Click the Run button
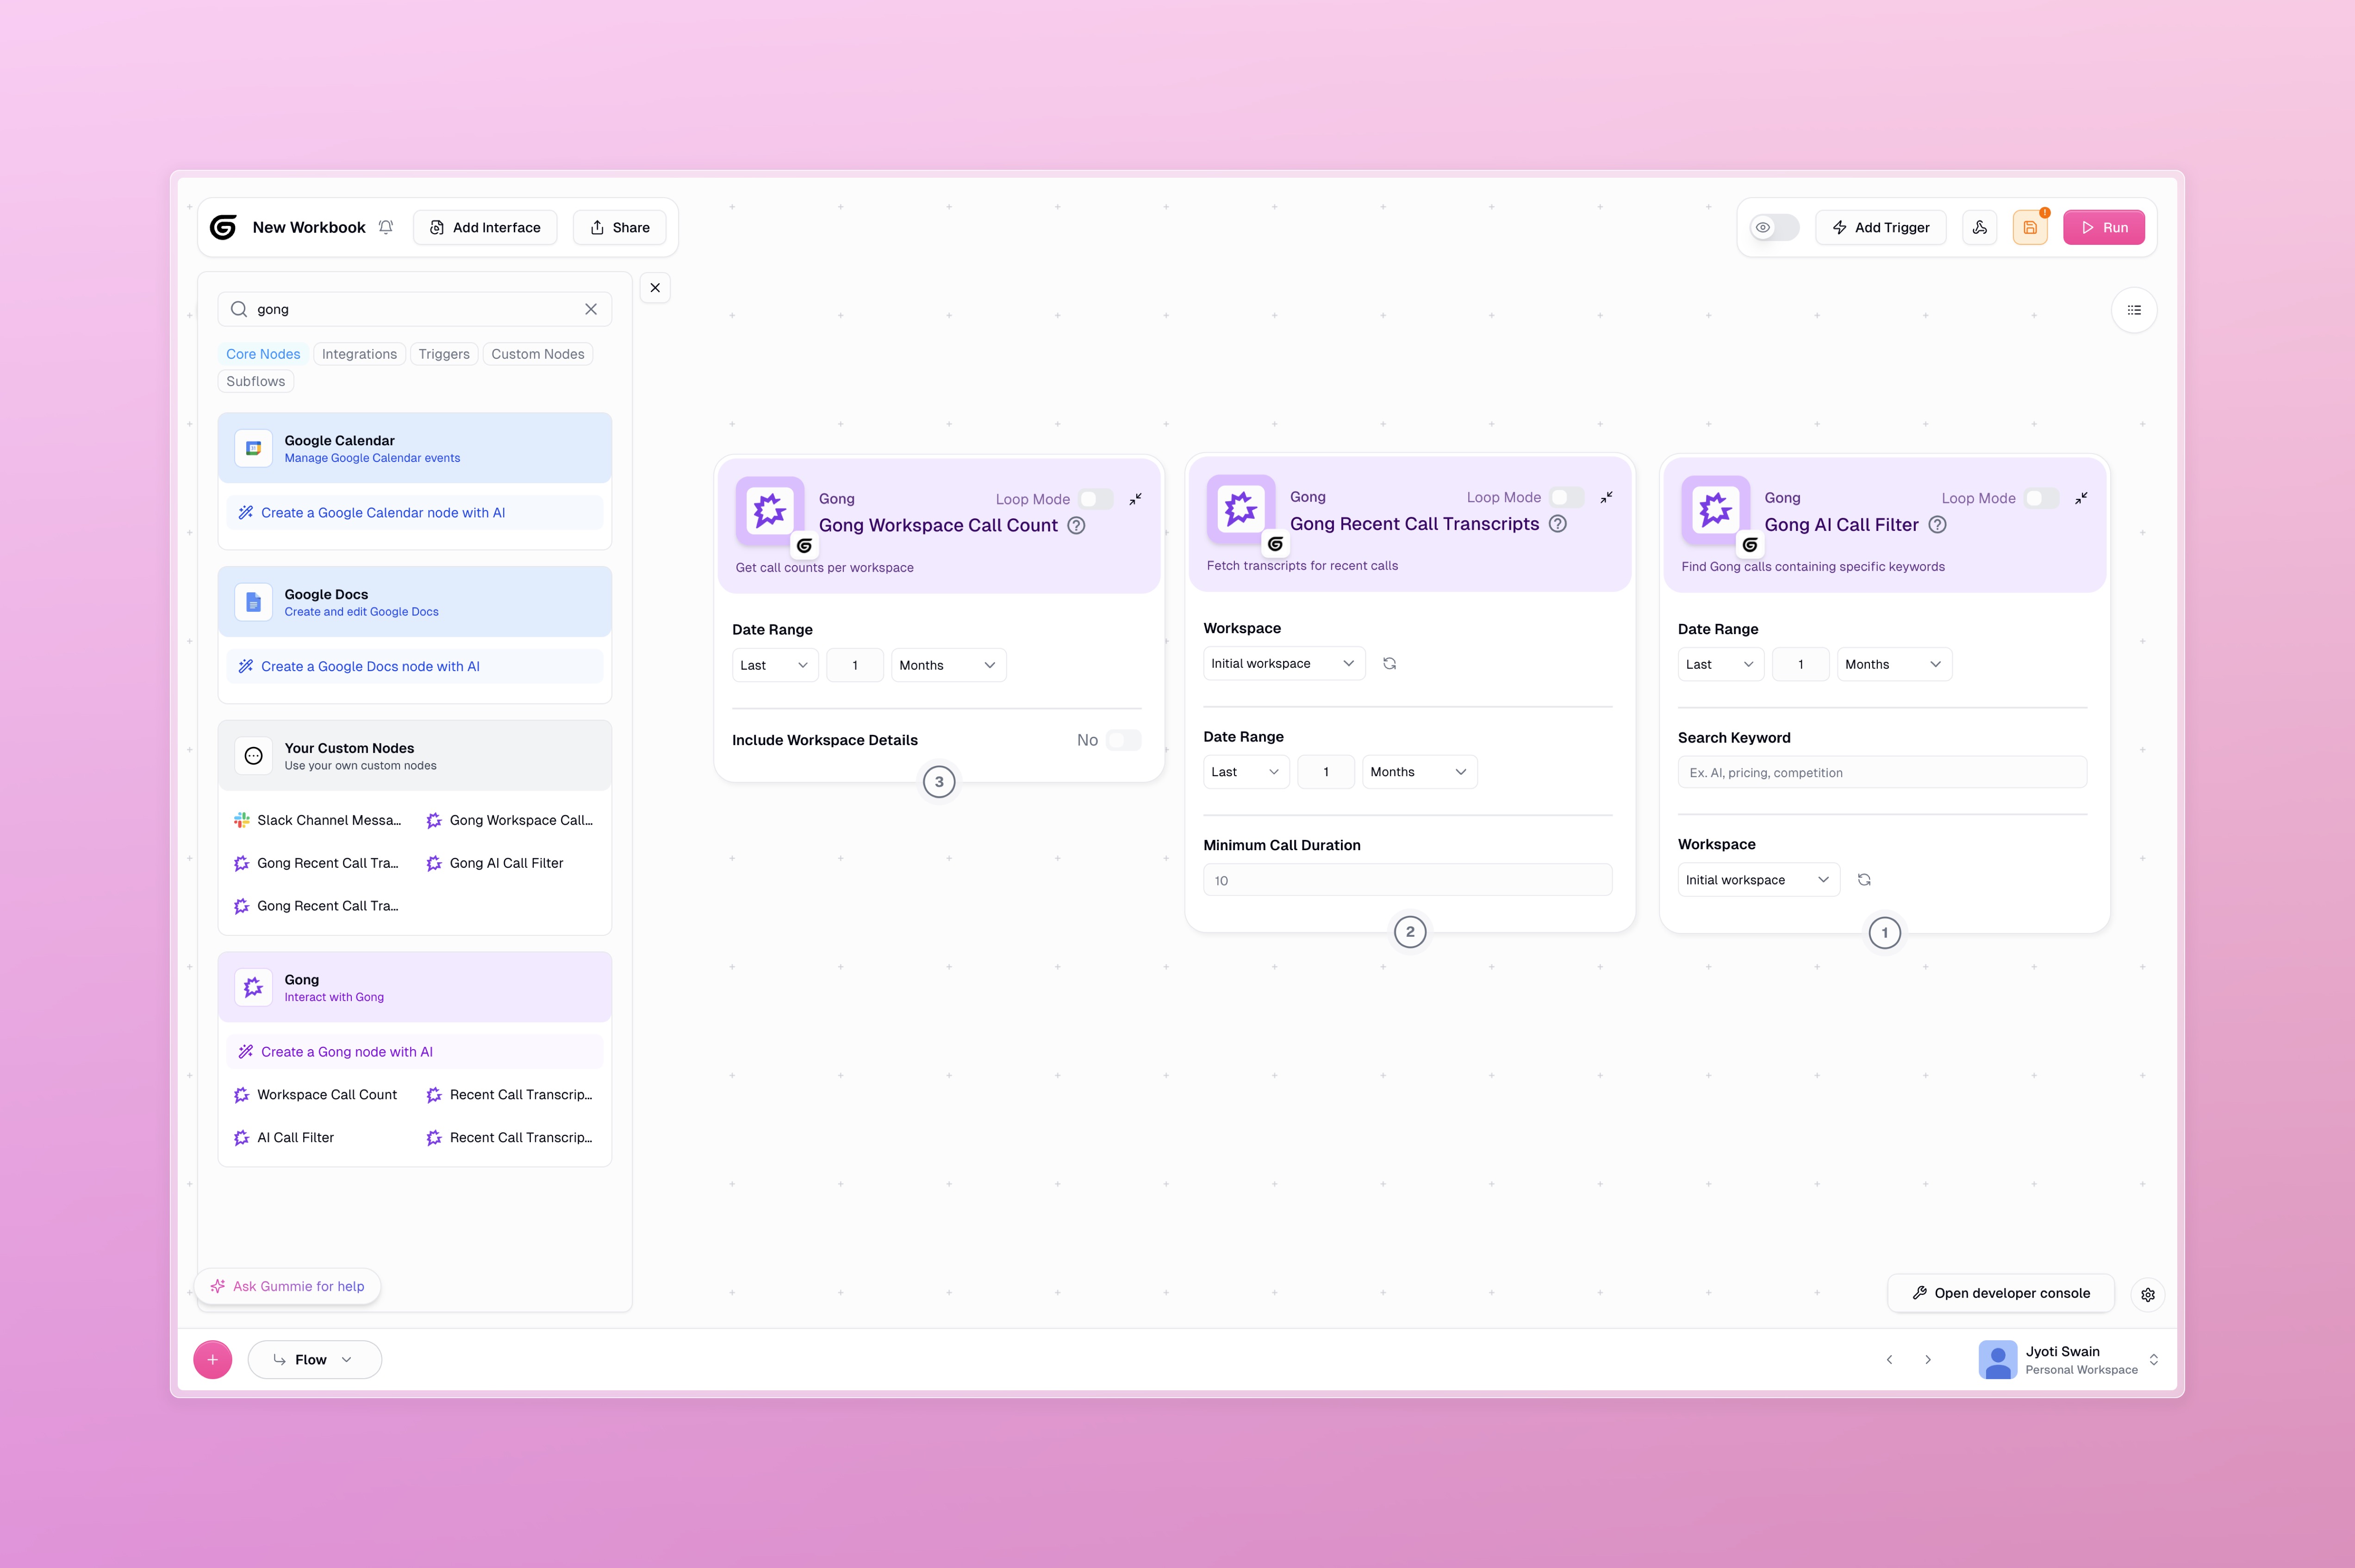Image resolution: width=2355 pixels, height=1568 pixels. tap(2103, 227)
